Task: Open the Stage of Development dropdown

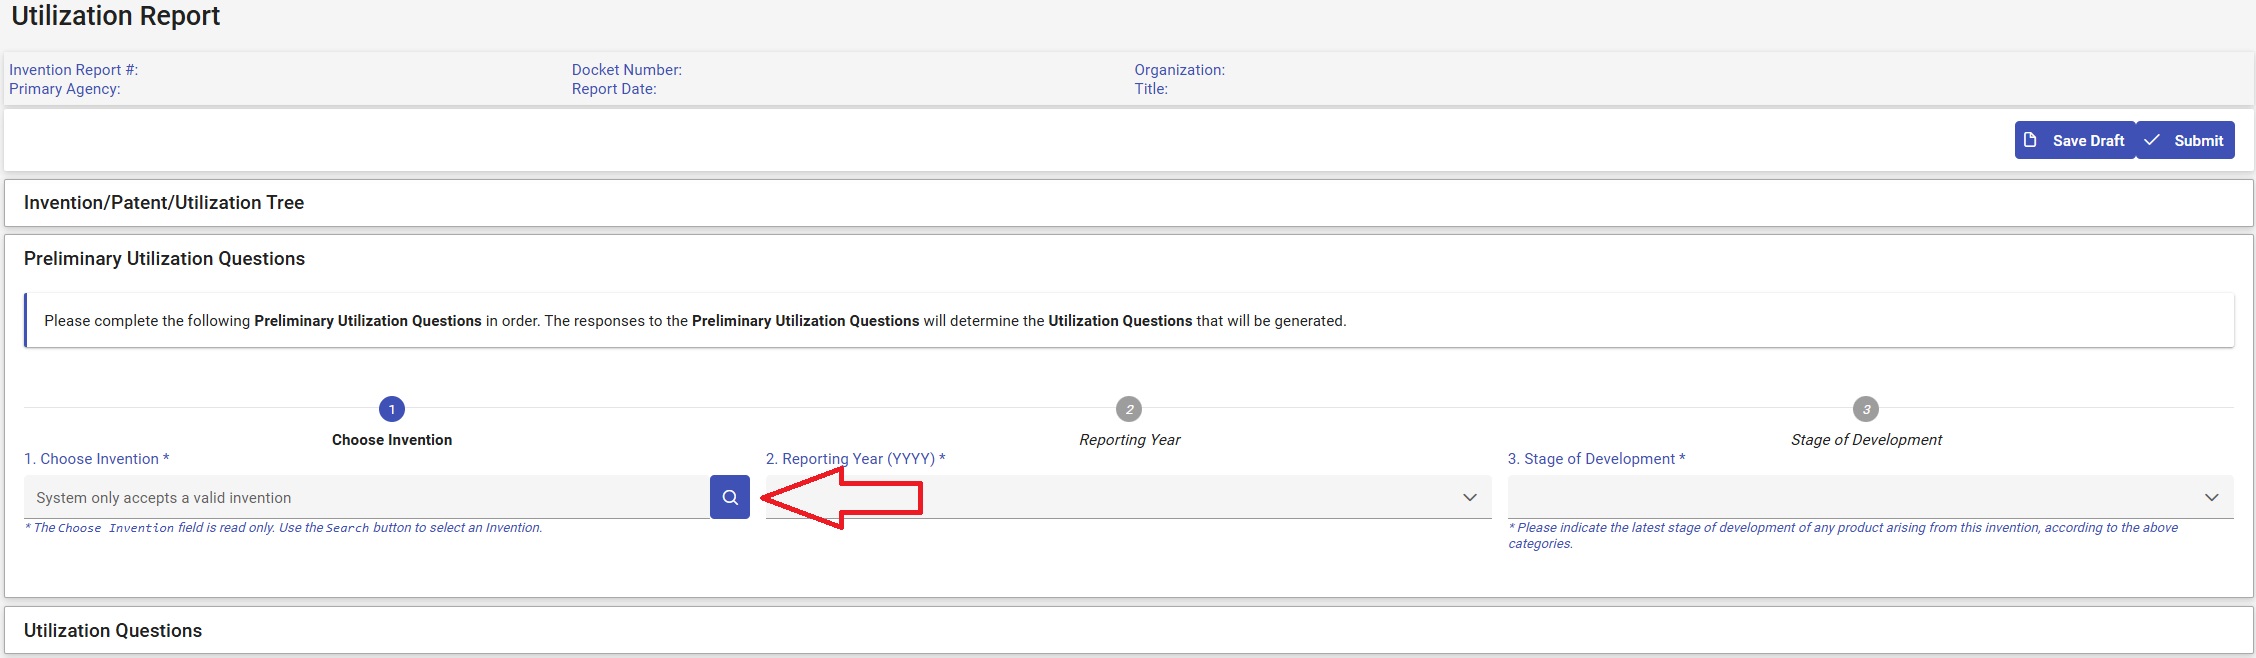Action: (2211, 497)
